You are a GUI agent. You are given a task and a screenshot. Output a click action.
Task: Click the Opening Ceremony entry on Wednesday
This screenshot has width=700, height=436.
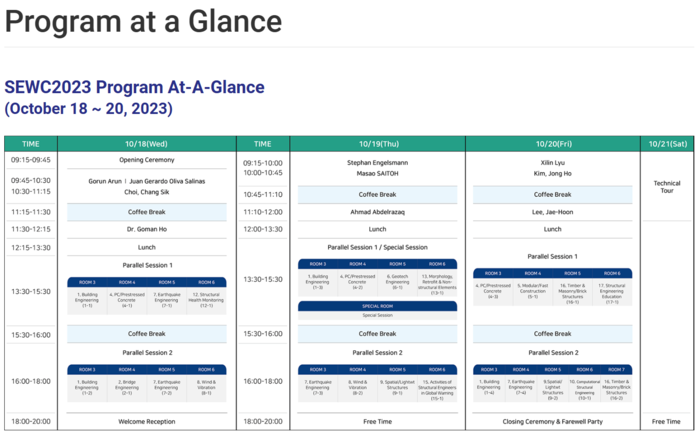146,159
